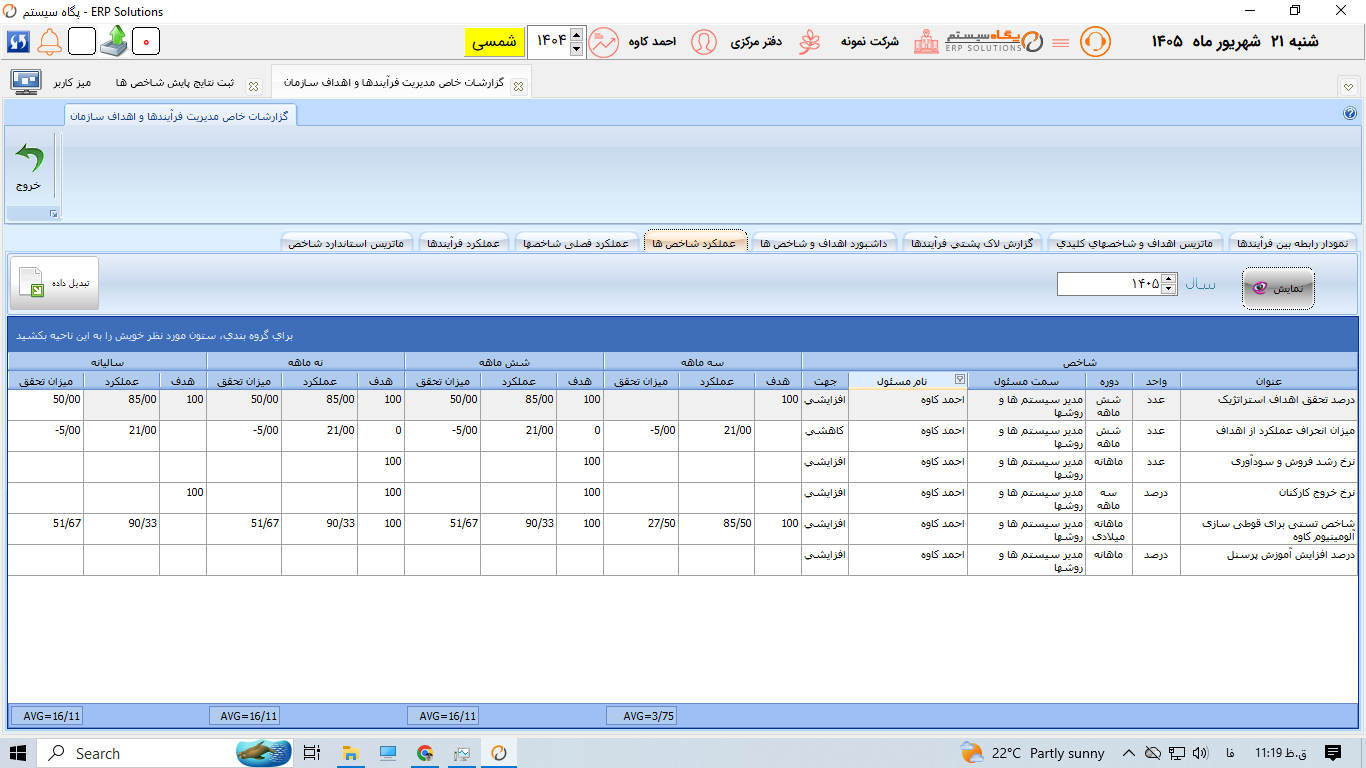Click the blue refresh arrows icon

click(x=19, y=42)
